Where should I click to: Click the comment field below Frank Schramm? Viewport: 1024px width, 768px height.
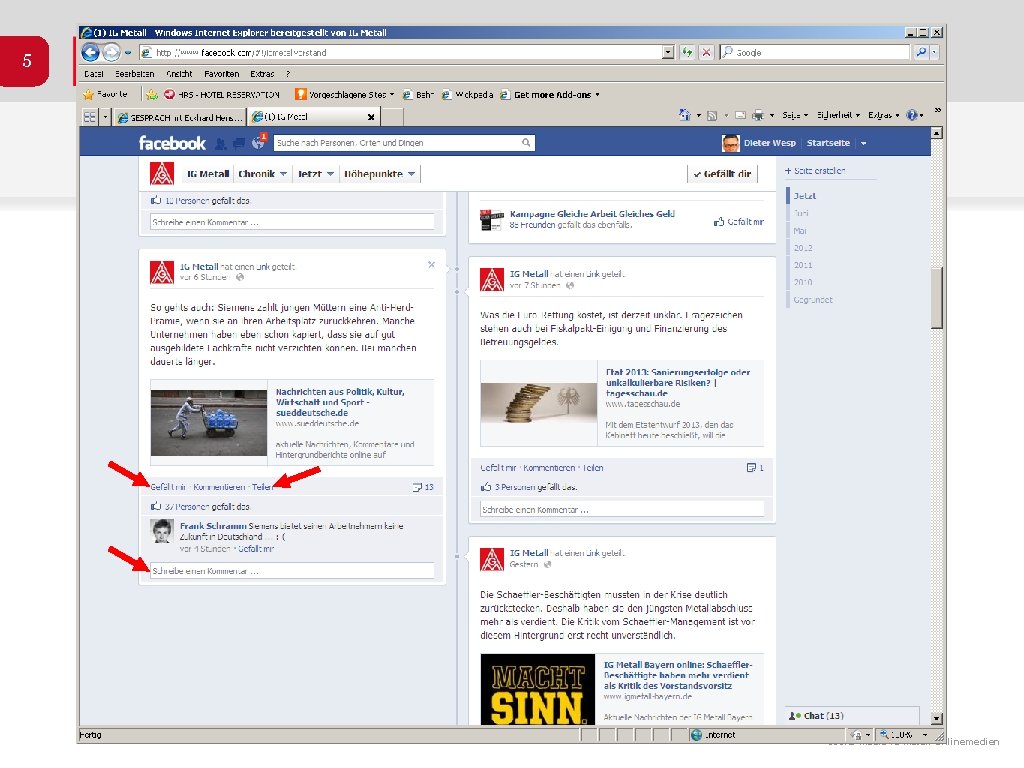[292, 571]
